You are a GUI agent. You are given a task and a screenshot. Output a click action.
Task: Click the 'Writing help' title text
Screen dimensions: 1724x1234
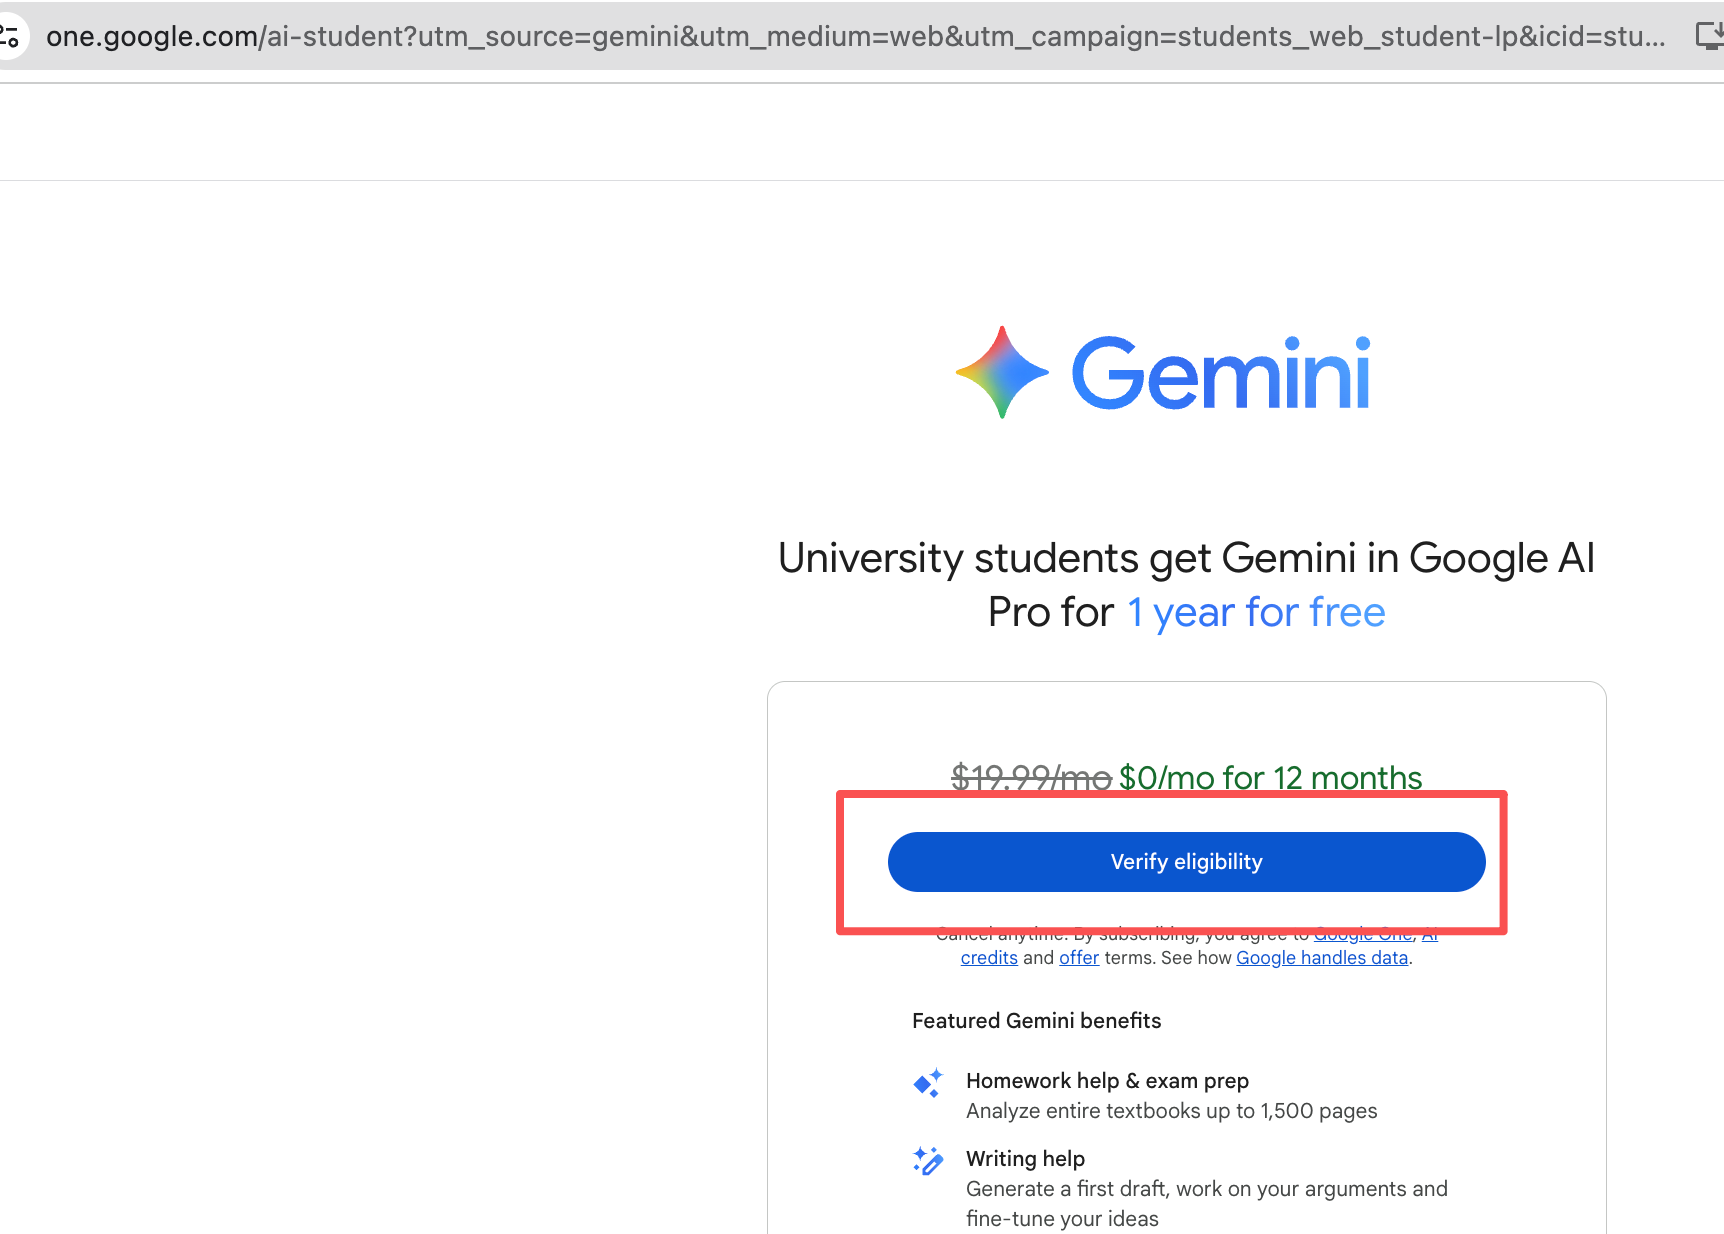click(x=1025, y=1159)
